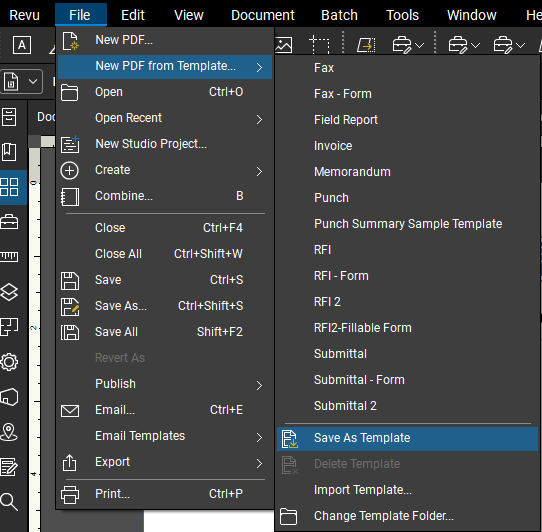Open the first tool chest dropdown arrow
This screenshot has width=542, height=532.
coord(420,45)
